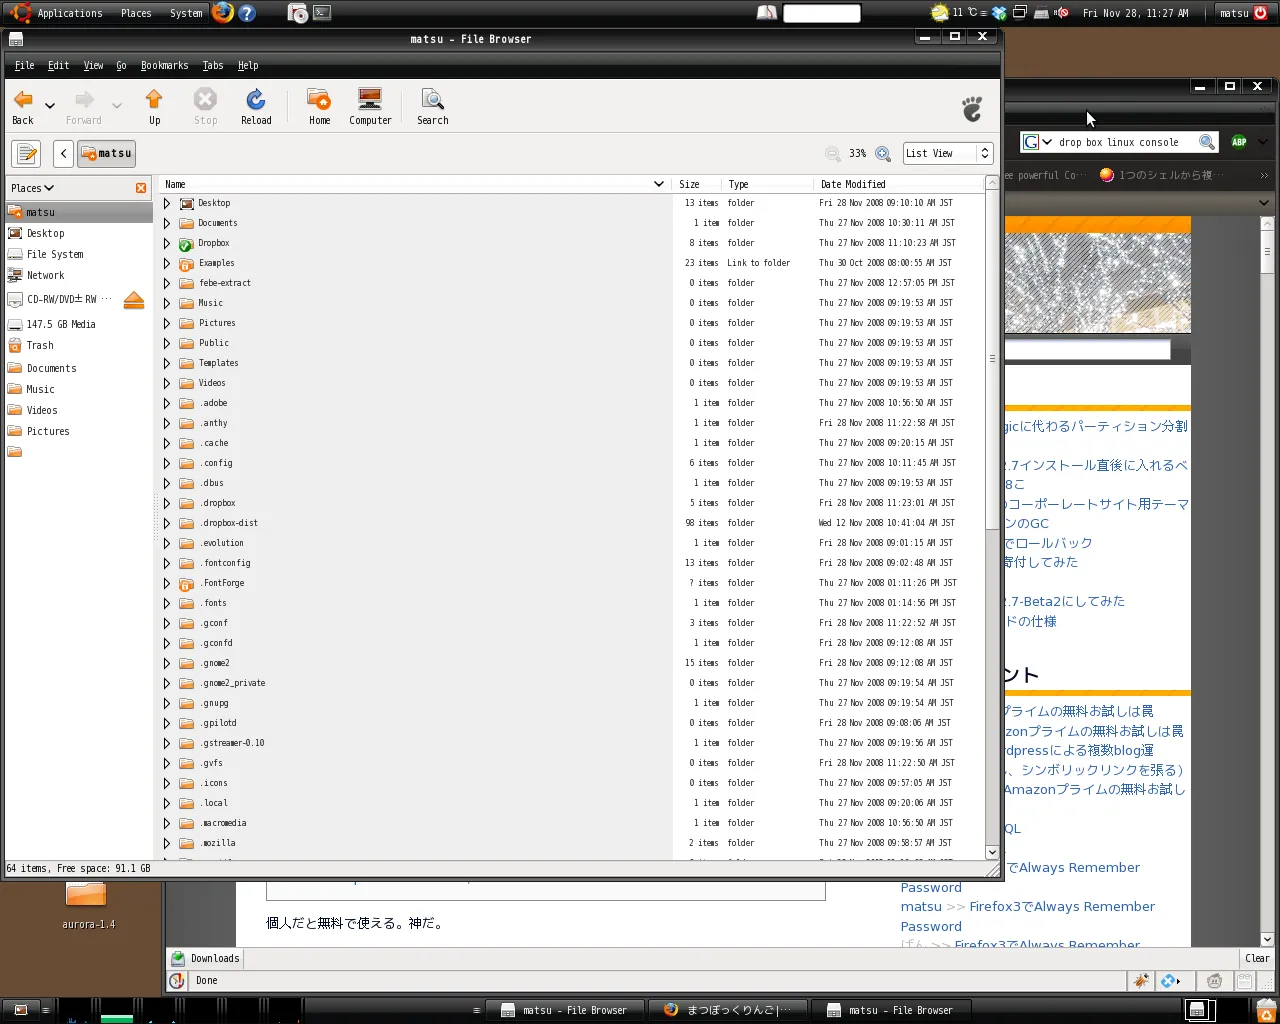
Task: Click the Reload toolbar icon
Action: coord(256,106)
